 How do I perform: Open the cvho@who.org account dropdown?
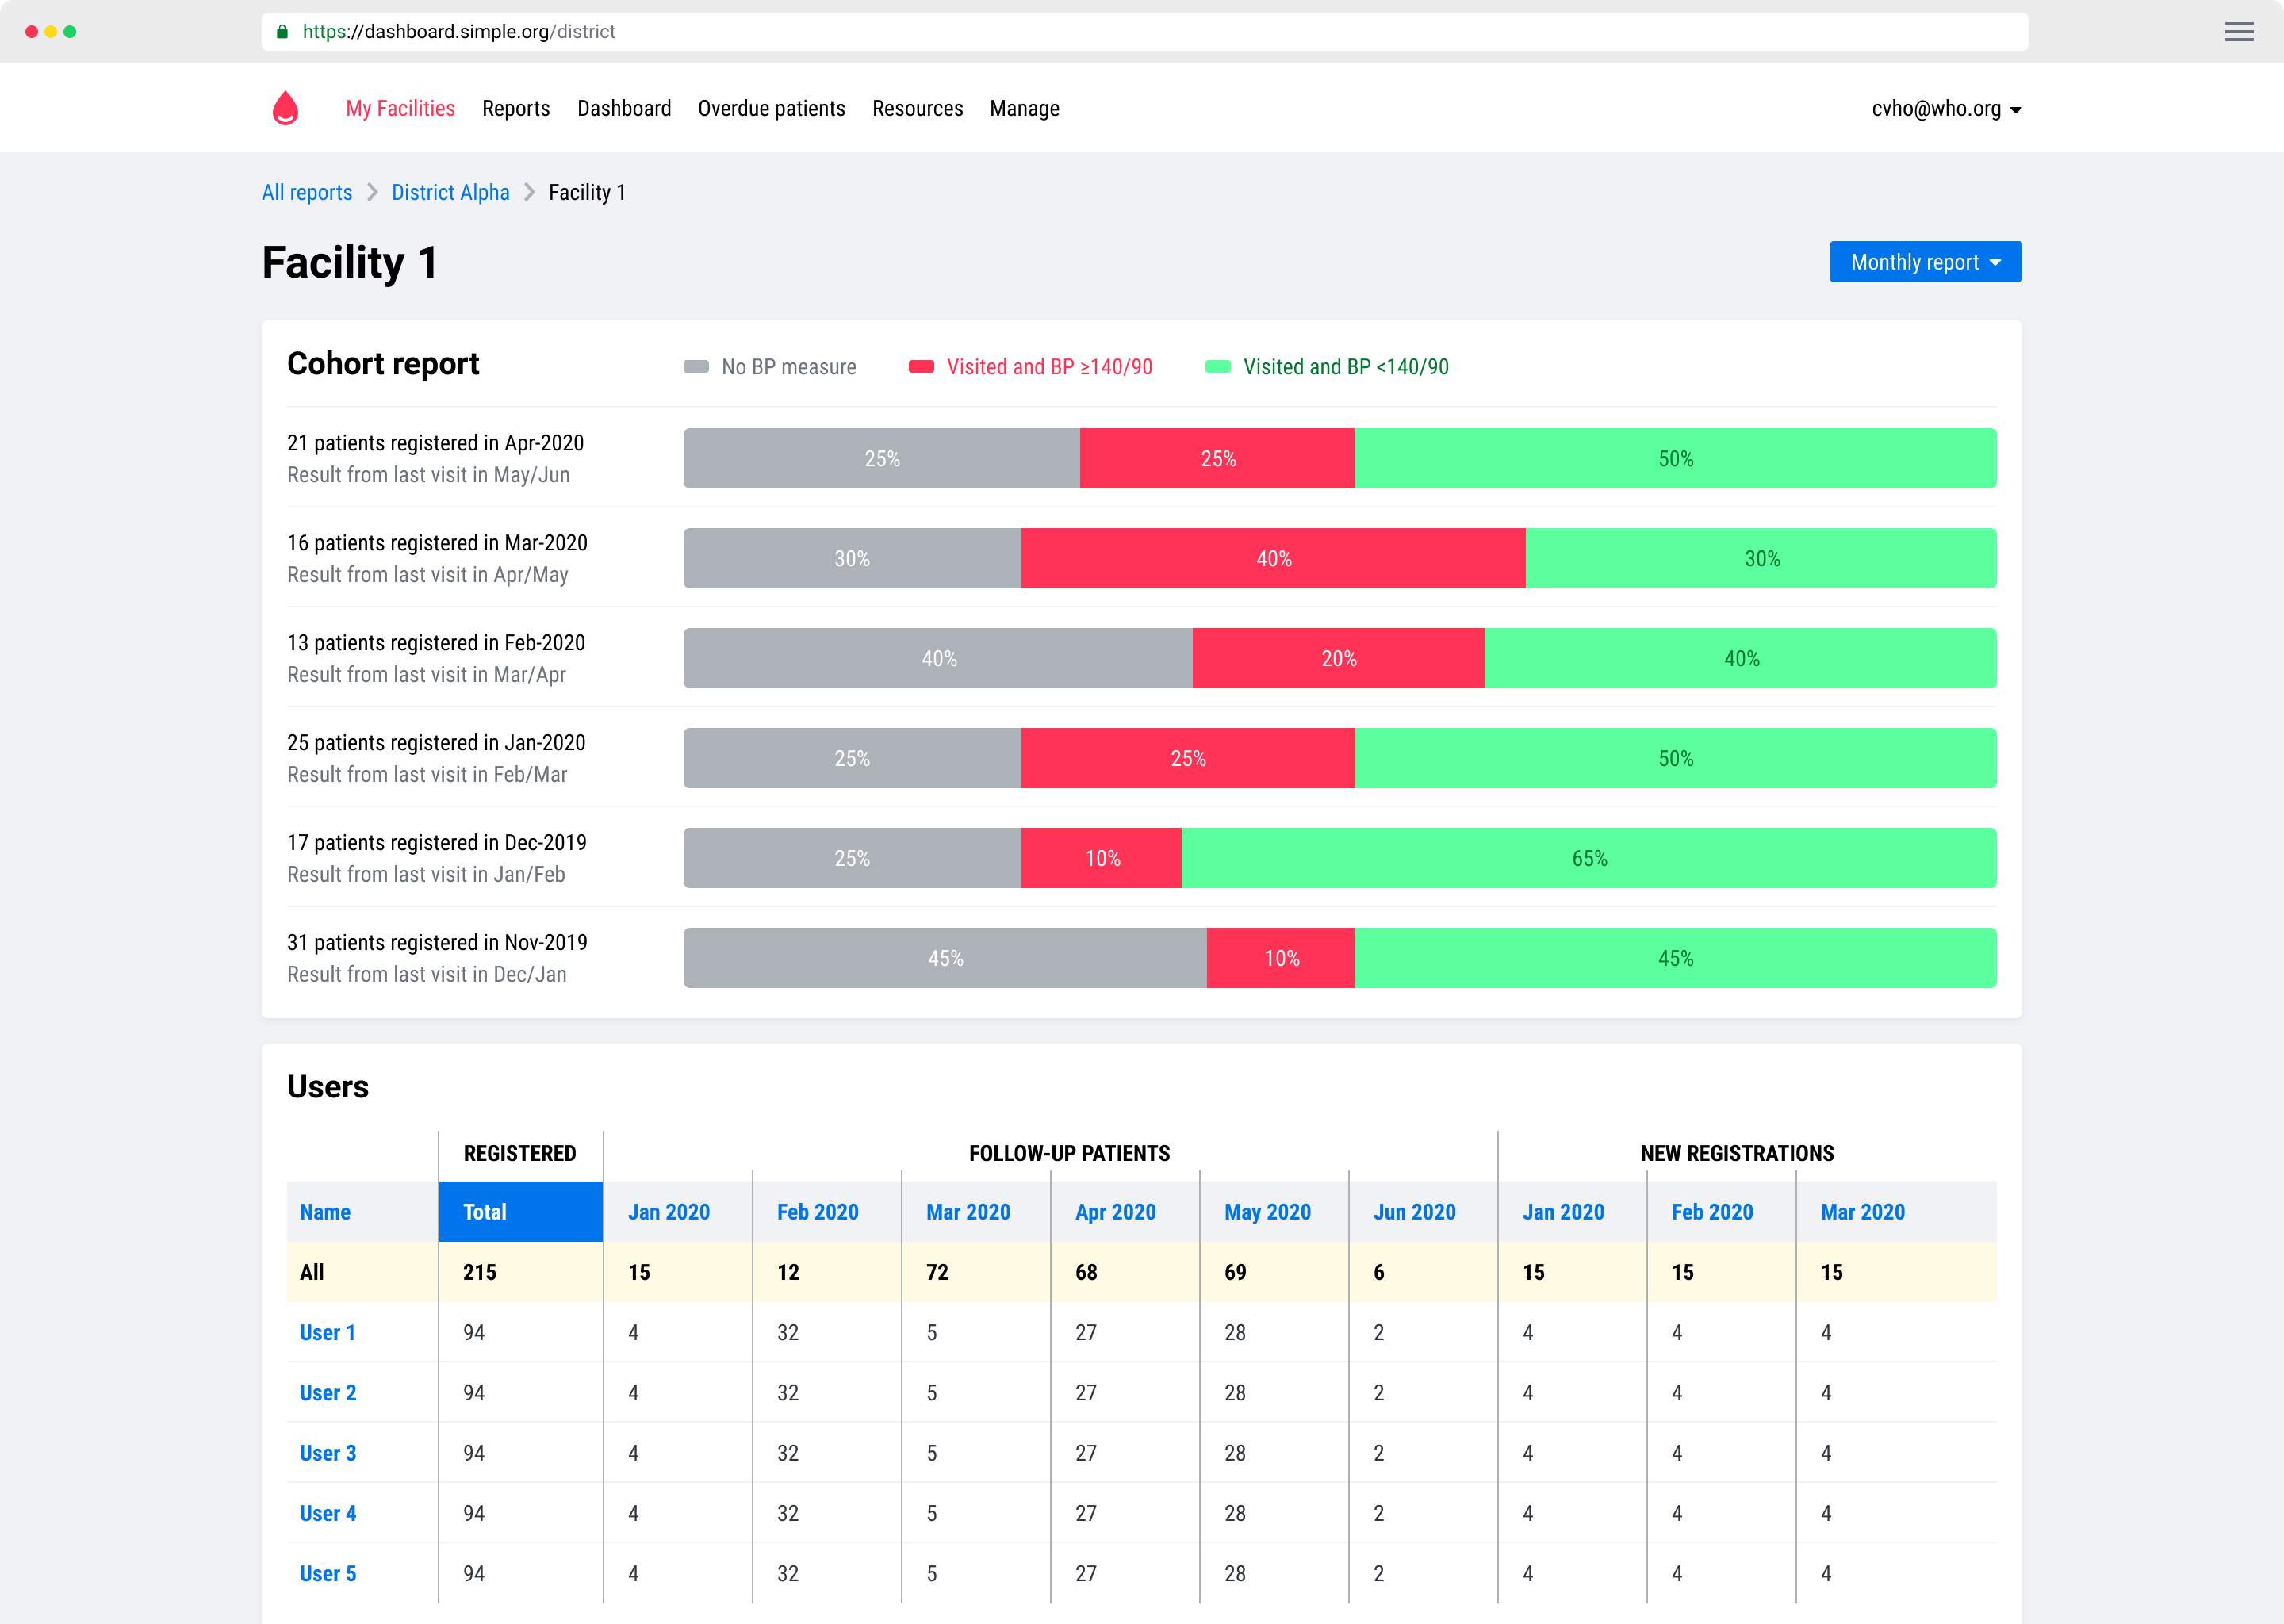(x=1946, y=109)
